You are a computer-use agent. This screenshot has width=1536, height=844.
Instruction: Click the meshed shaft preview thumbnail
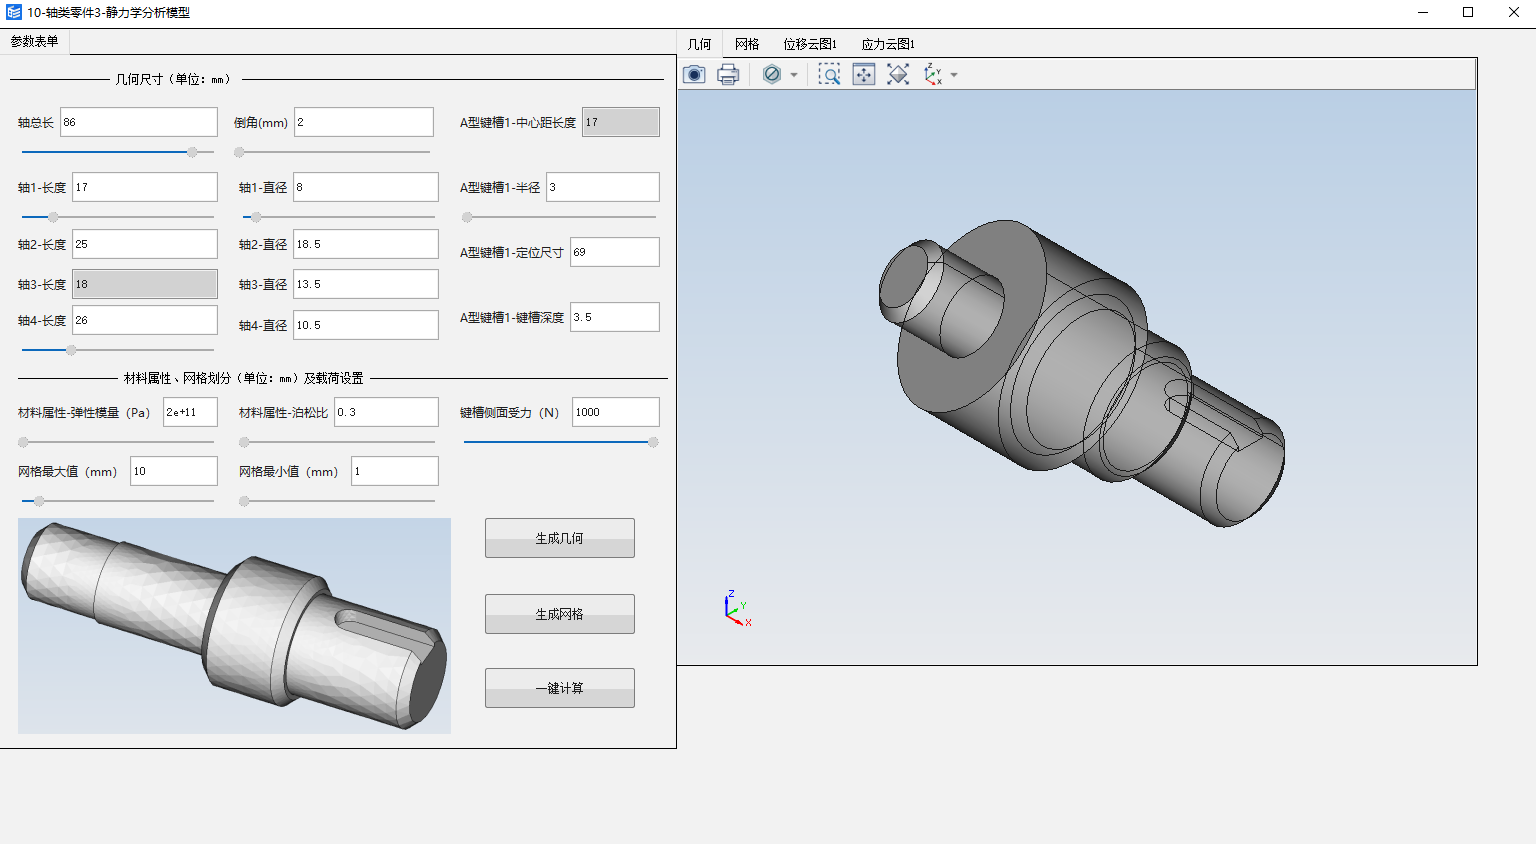click(234, 626)
